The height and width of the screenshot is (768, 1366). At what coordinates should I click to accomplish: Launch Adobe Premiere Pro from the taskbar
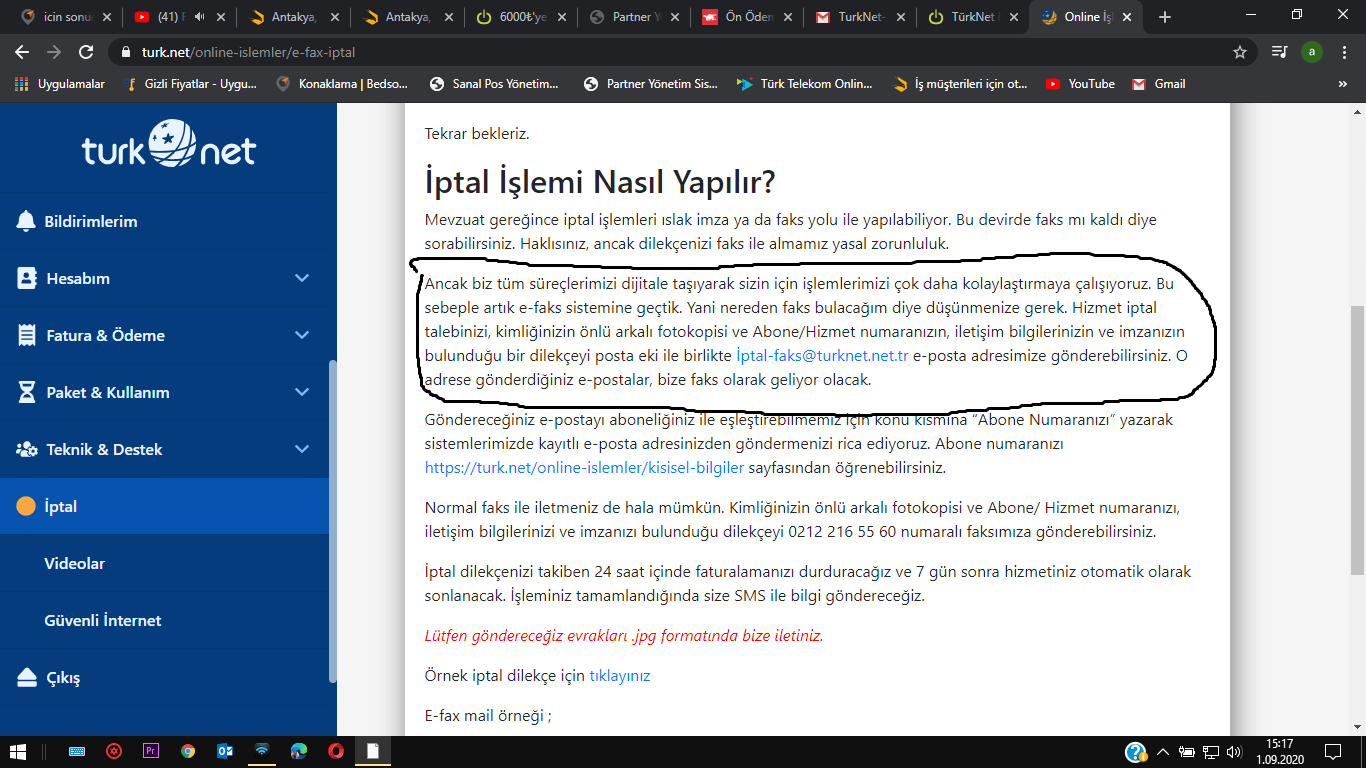[151, 751]
